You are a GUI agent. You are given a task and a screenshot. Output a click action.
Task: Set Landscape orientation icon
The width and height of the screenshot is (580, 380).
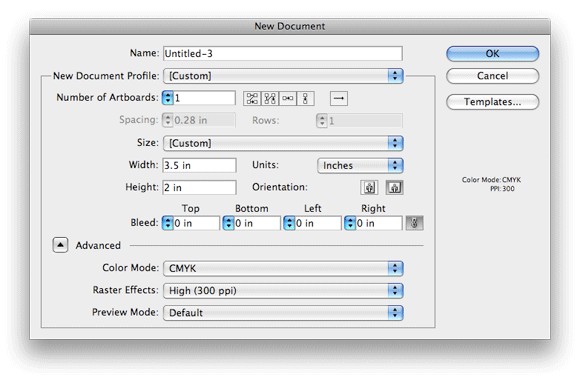(x=395, y=187)
